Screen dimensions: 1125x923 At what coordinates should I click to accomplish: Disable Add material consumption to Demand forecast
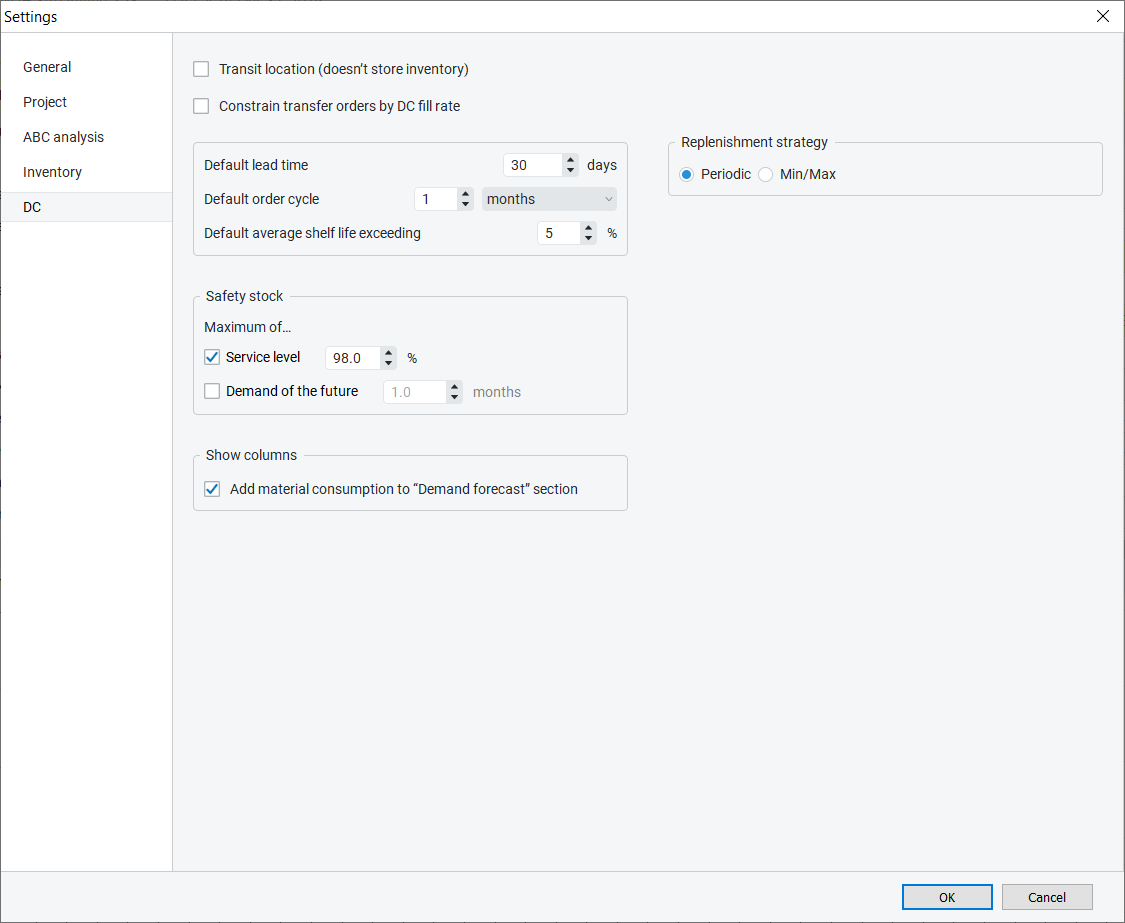click(x=212, y=489)
